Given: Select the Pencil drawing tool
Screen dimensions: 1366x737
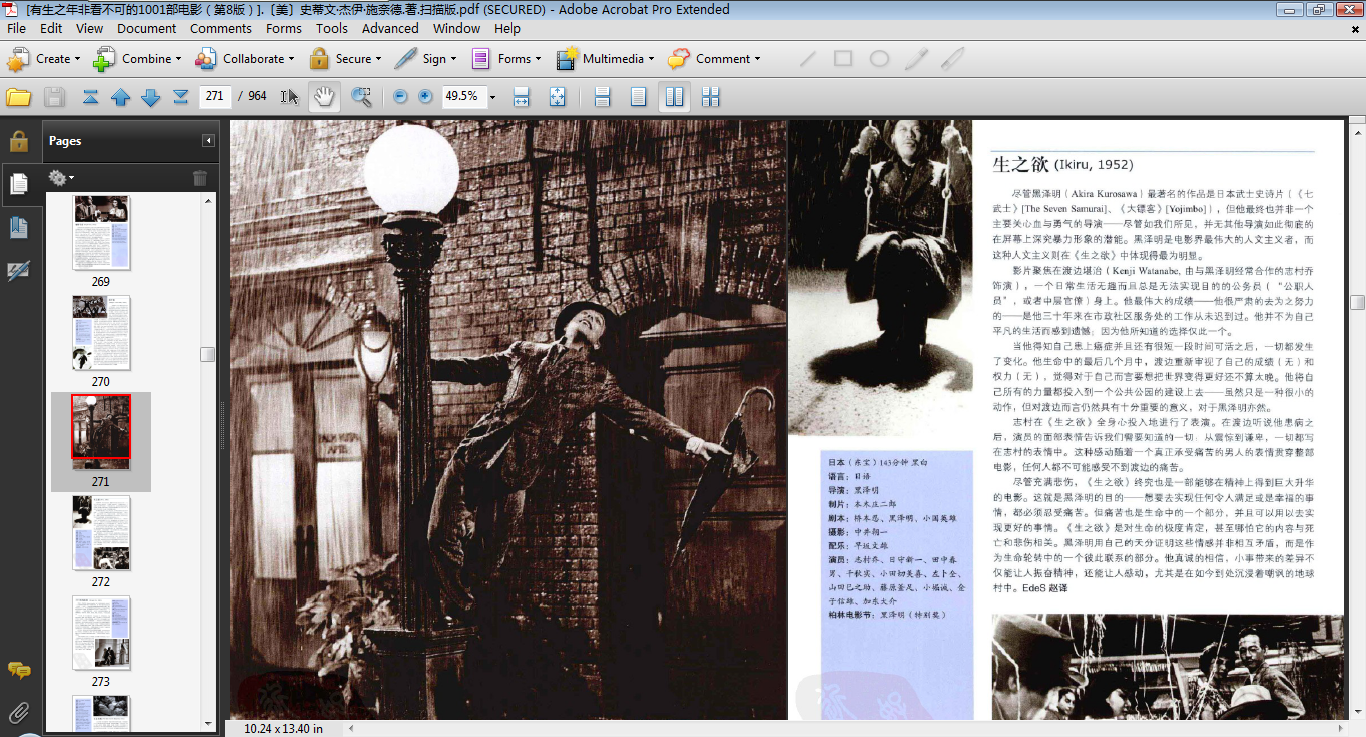Looking at the screenshot, I should [916, 59].
